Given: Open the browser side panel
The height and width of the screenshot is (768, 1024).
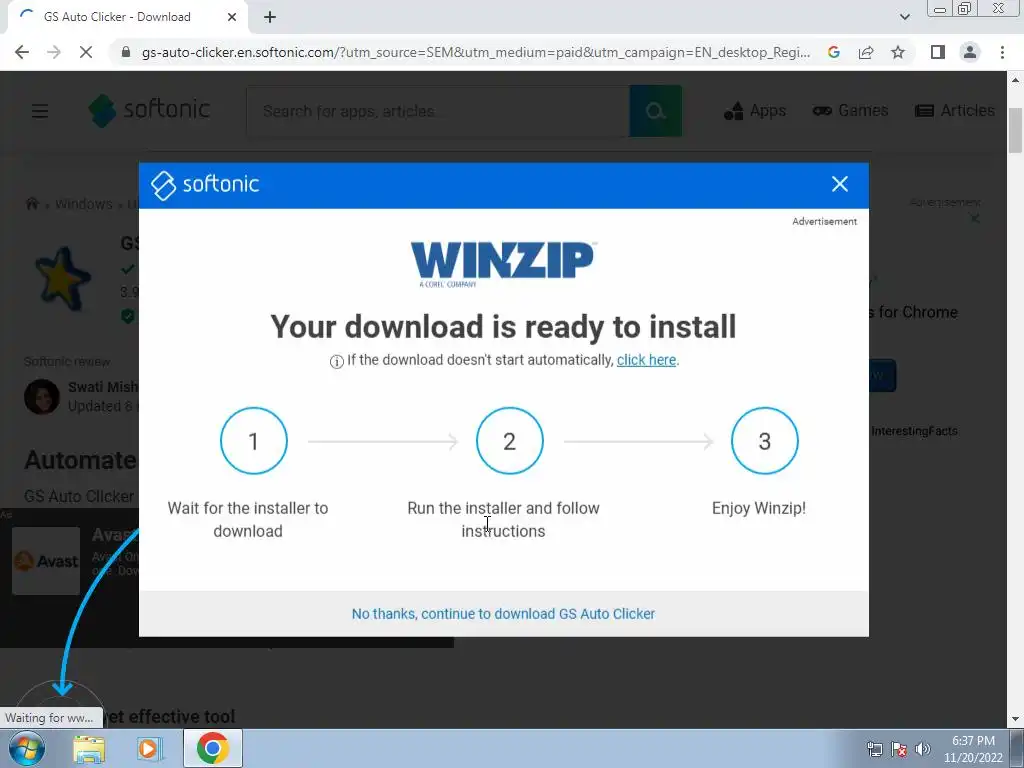Looking at the screenshot, I should pyautogui.click(x=938, y=52).
